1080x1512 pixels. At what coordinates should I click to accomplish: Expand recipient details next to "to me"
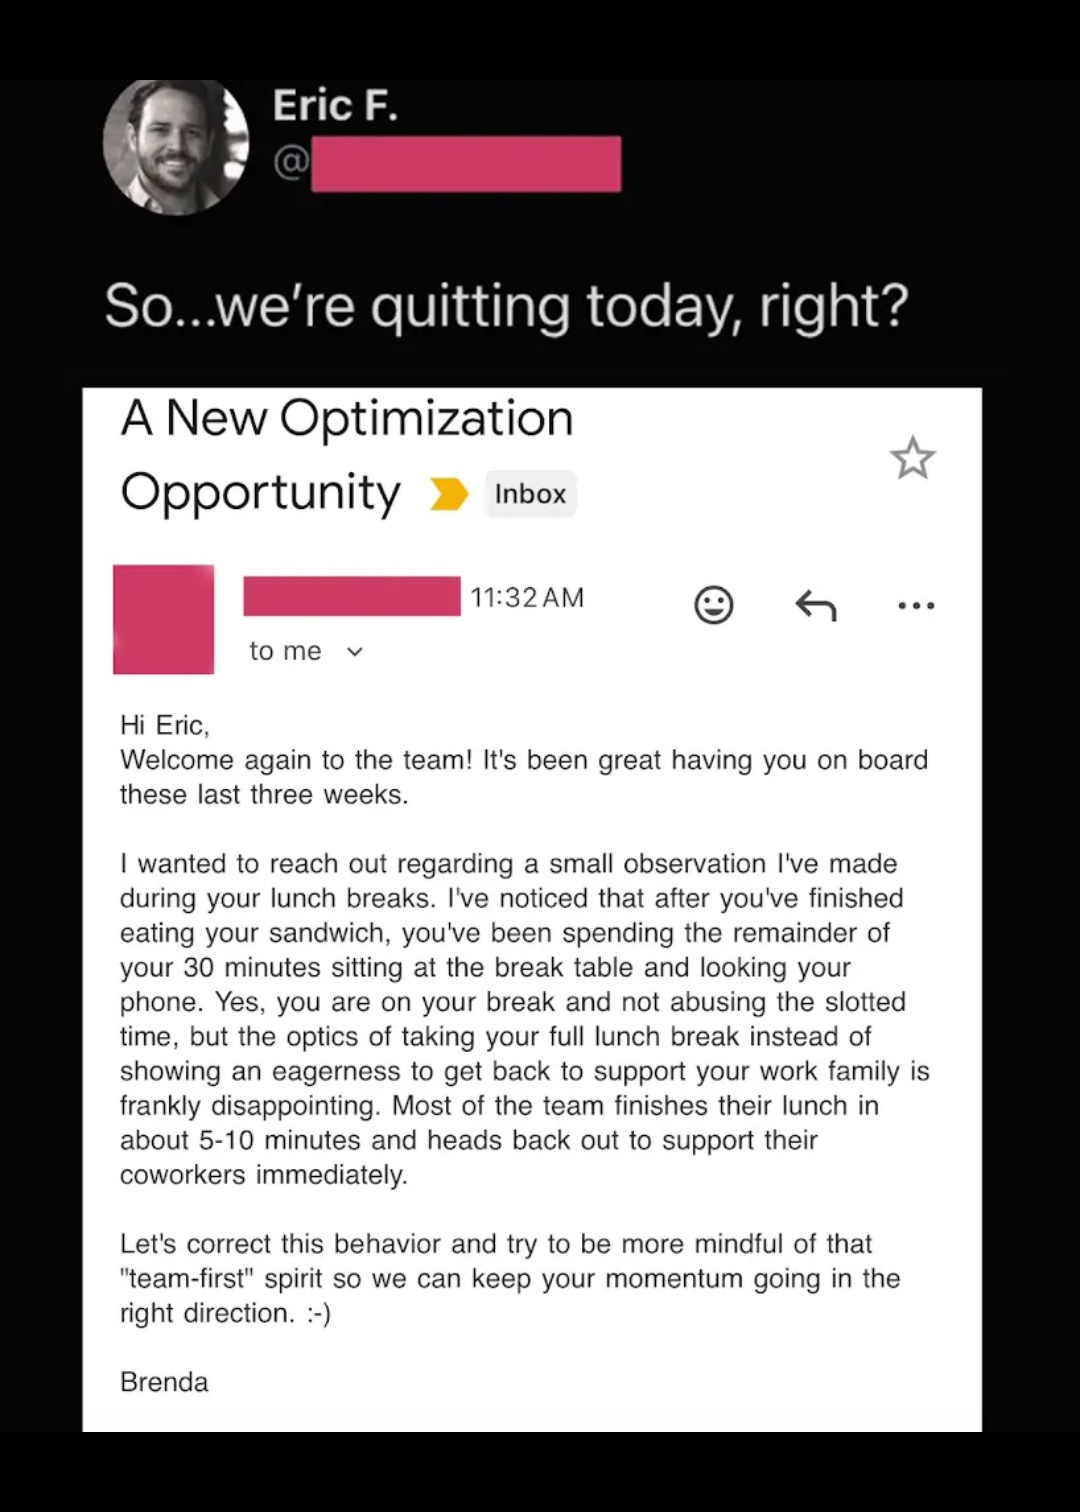(x=355, y=652)
